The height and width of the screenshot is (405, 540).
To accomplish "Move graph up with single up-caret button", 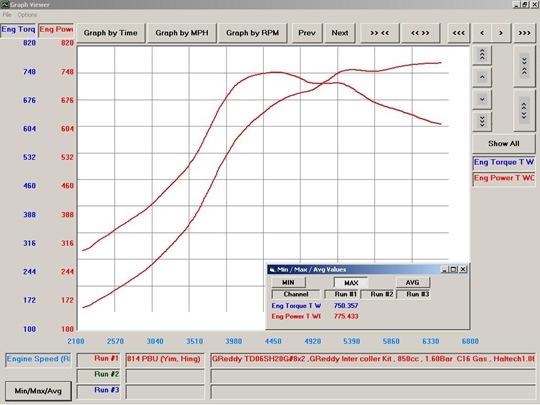I will tap(482, 77).
